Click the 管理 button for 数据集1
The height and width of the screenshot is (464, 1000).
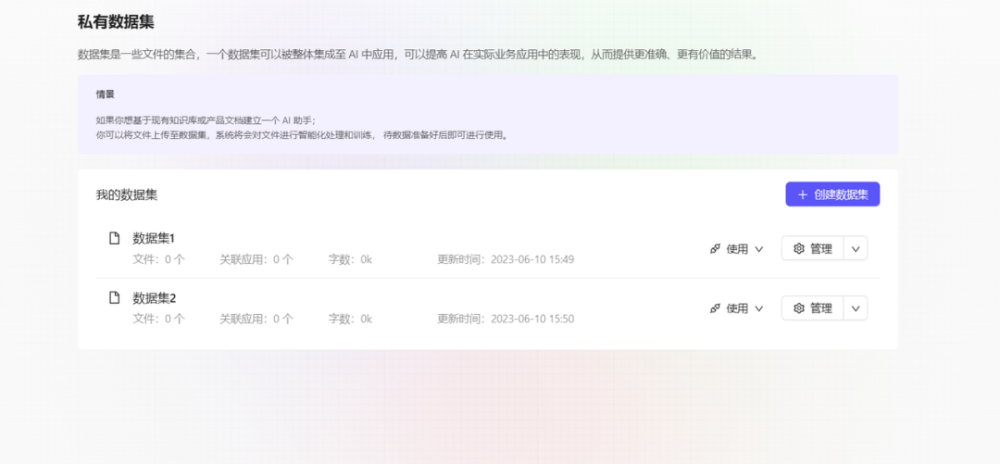coord(812,249)
